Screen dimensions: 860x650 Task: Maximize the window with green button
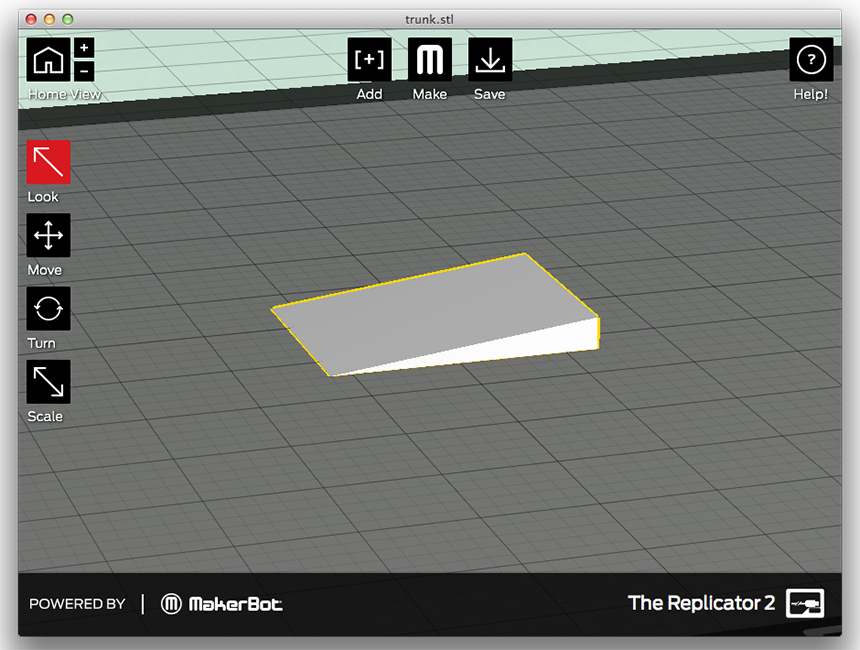click(x=67, y=19)
